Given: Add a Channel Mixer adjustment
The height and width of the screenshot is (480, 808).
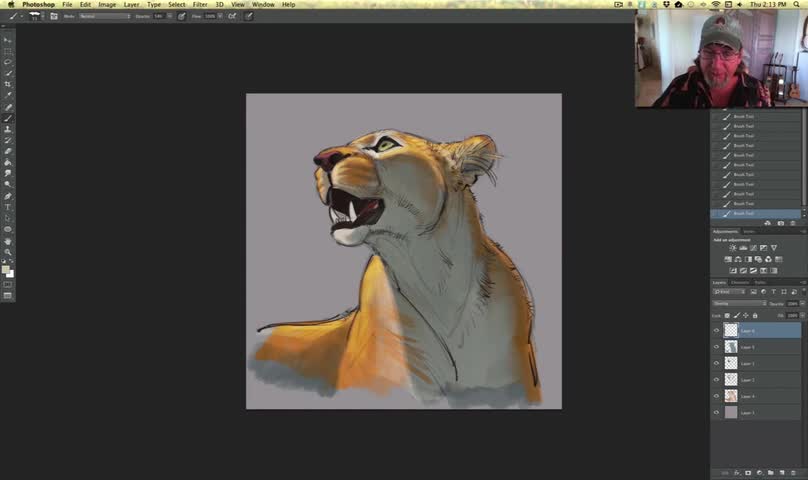Looking at the screenshot, I should [768, 259].
